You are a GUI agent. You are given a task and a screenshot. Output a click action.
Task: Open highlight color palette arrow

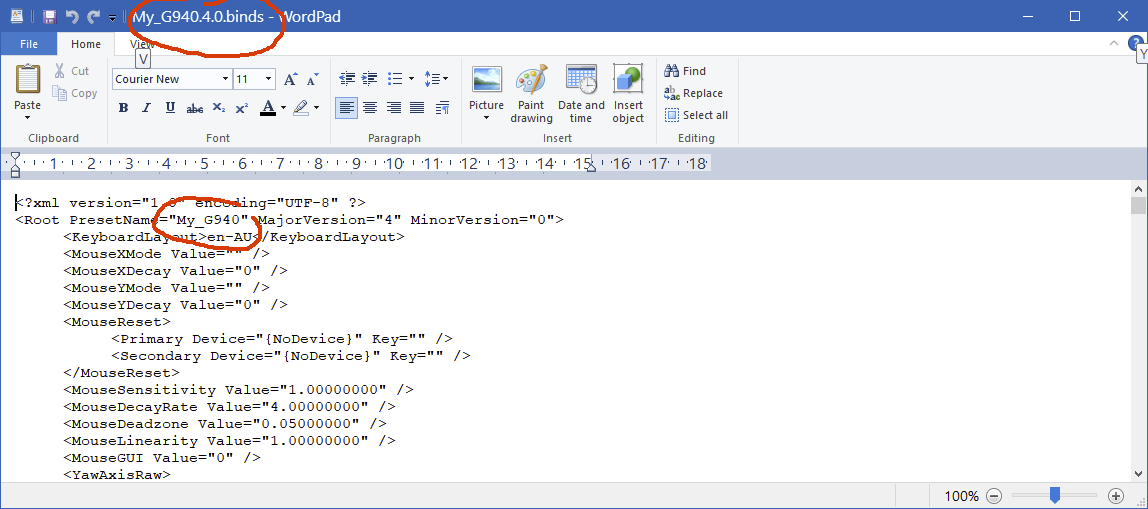[x=316, y=108]
